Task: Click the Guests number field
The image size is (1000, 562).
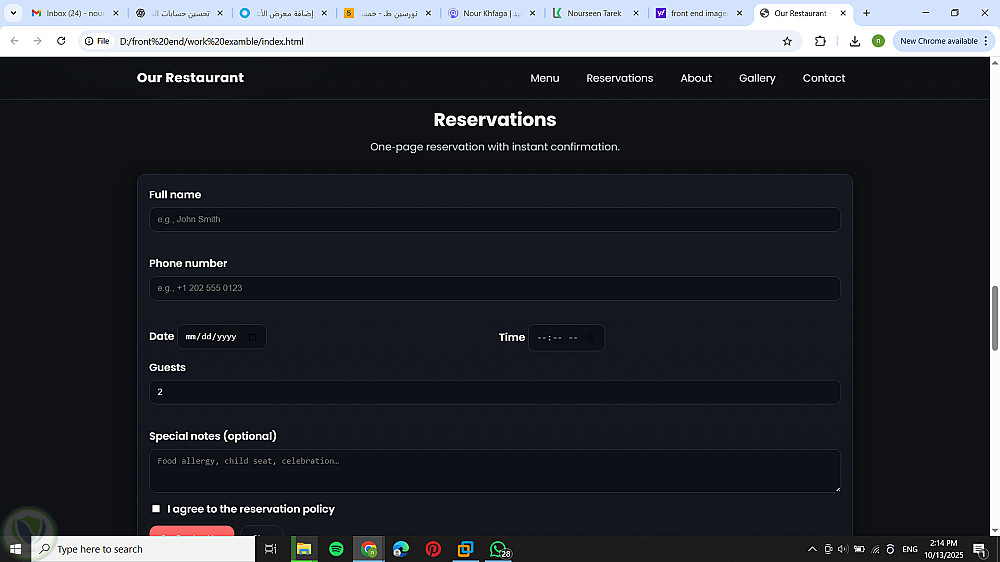Action: pos(494,392)
